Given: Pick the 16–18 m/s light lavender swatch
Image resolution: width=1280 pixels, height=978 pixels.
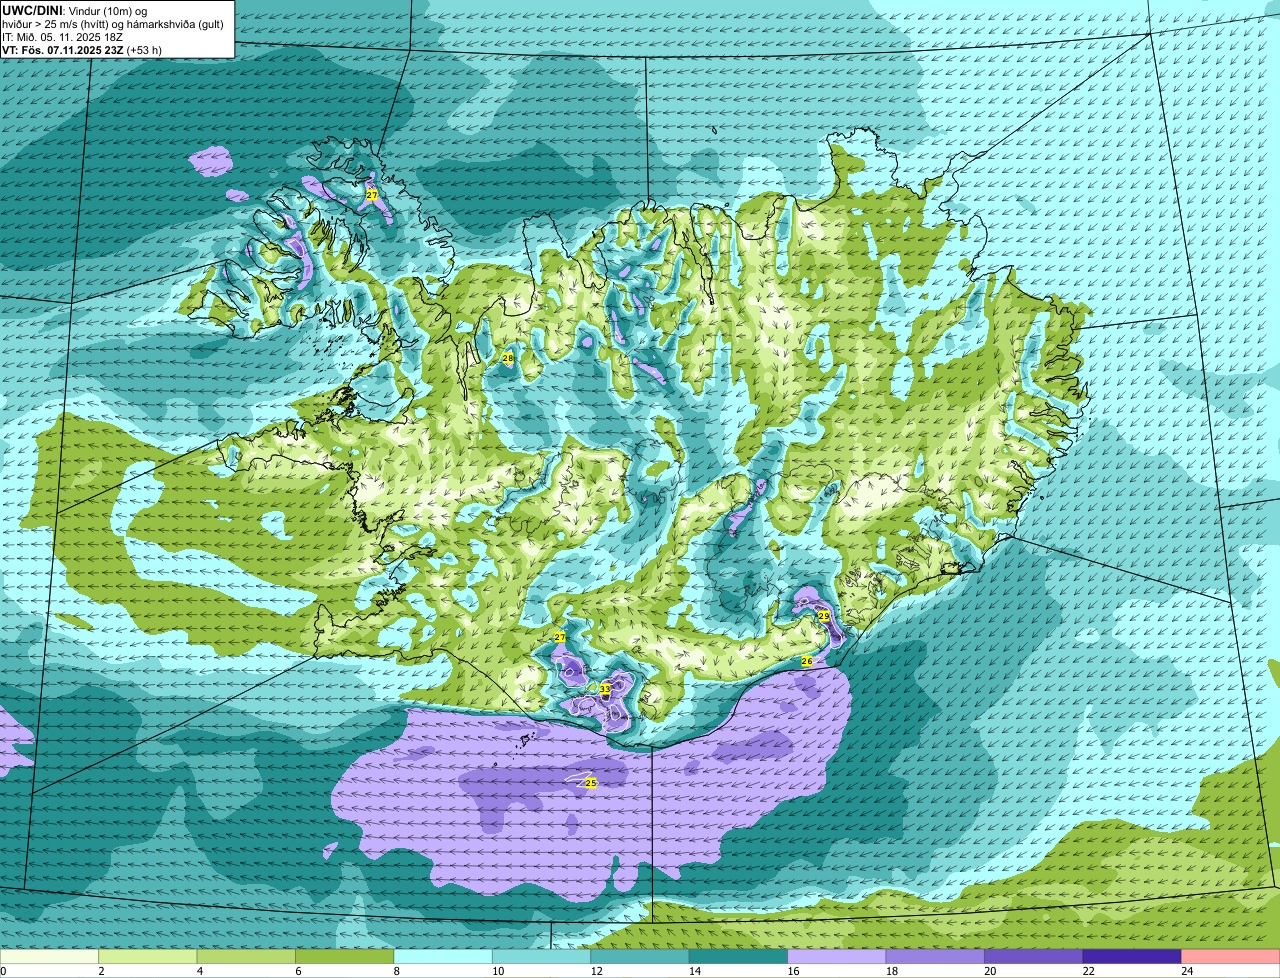Looking at the screenshot, I should click(837, 957).
